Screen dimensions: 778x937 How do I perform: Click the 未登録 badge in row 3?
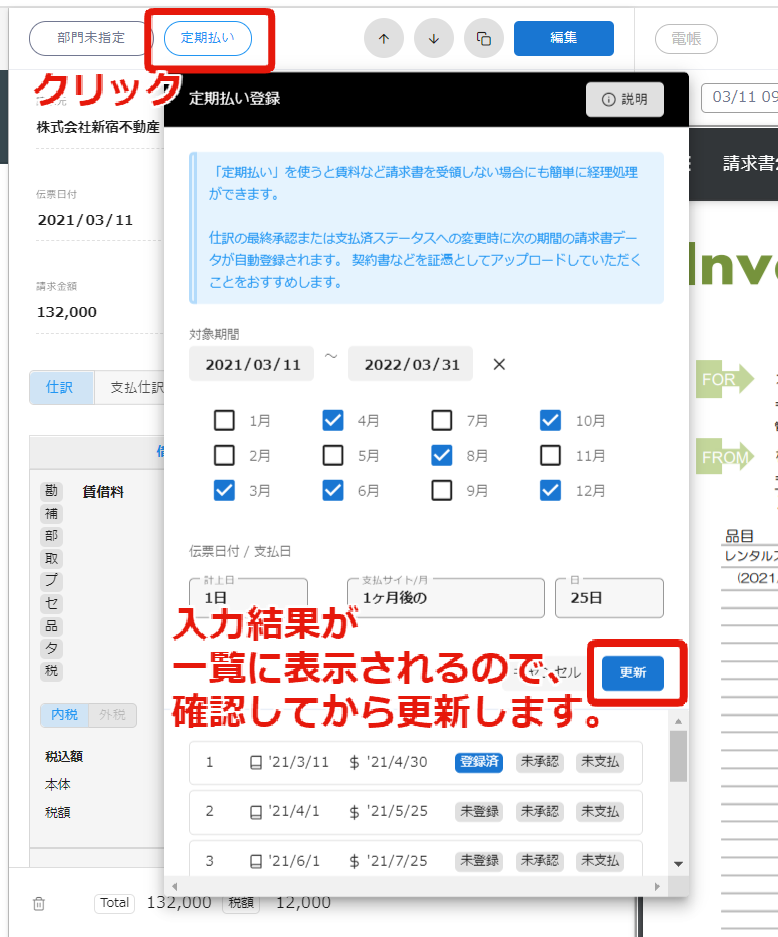(479, 861)
